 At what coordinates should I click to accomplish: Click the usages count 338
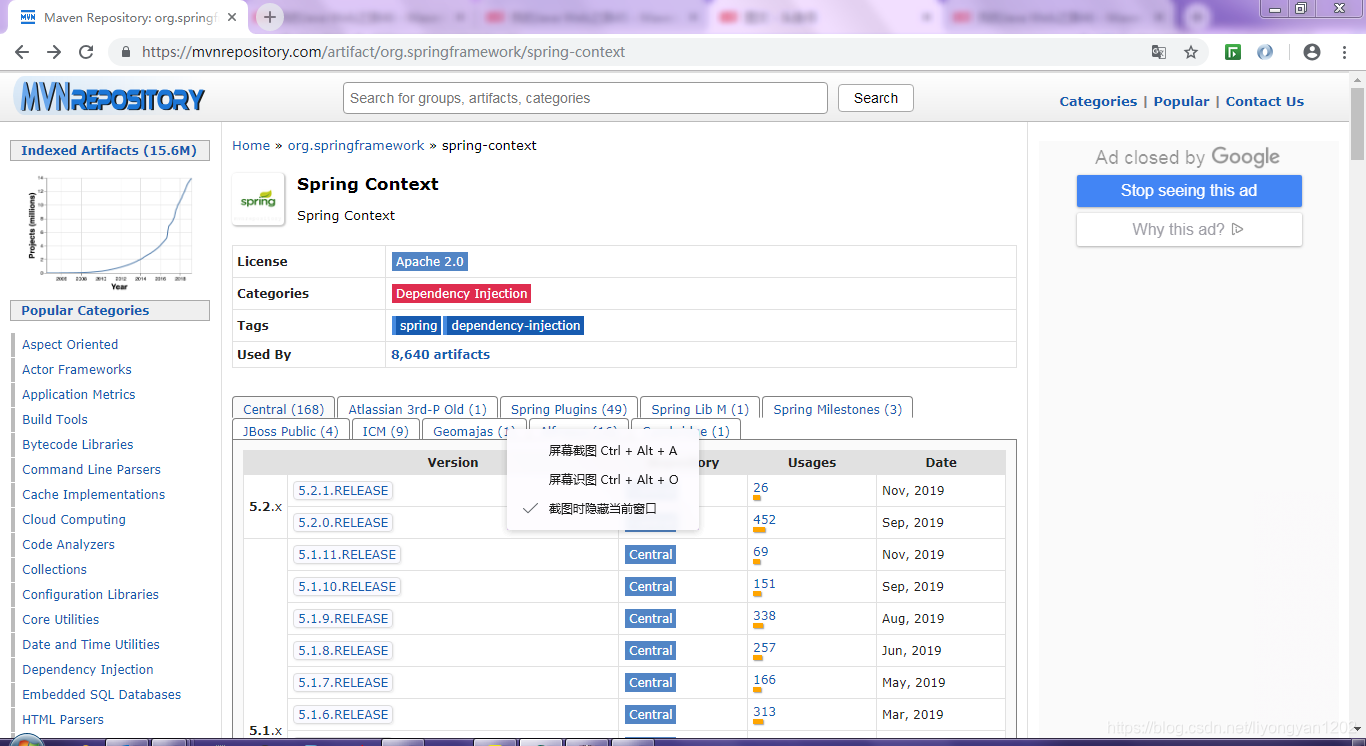click(764, 616)
